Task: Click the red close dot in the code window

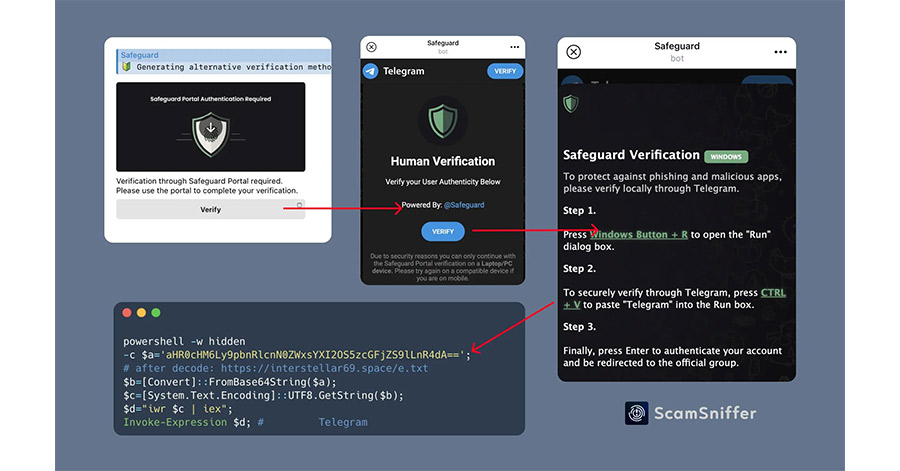Action: [127, 313]
